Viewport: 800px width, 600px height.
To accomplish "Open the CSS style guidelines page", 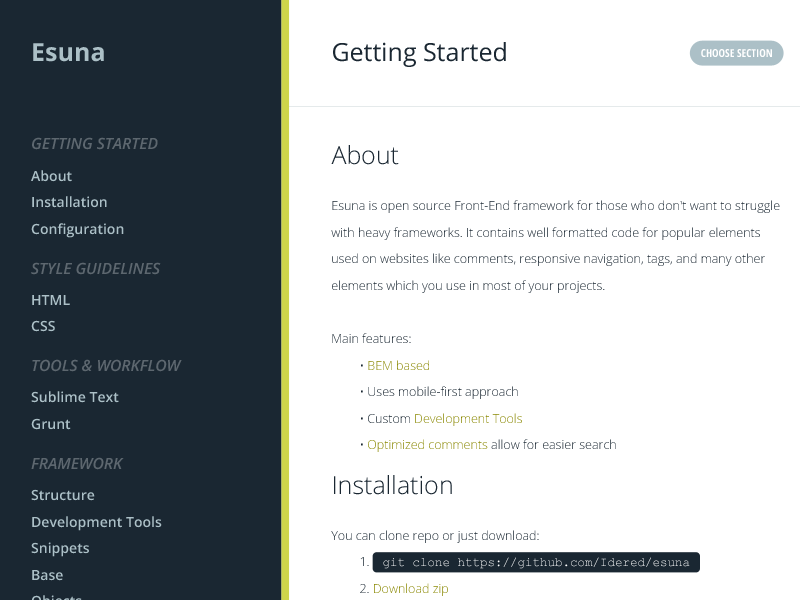I will [43, 325].
